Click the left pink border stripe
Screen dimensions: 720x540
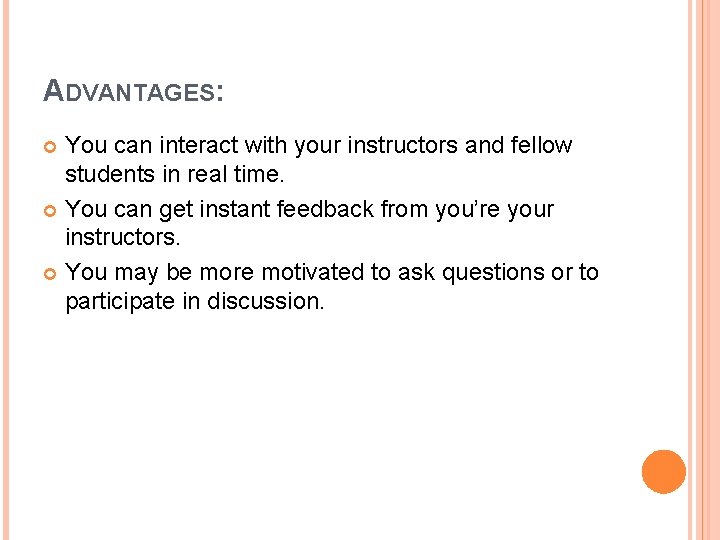click(6, 270)
